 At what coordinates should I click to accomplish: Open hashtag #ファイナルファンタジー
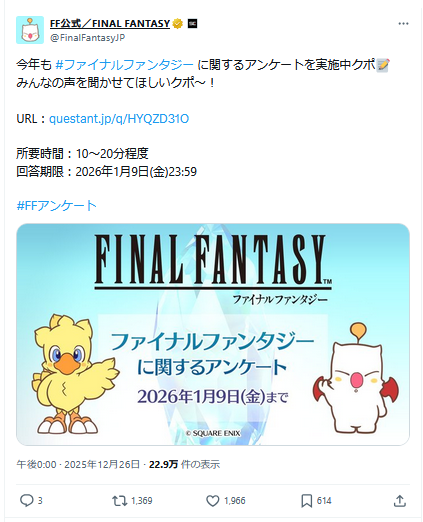pos(124,65)
